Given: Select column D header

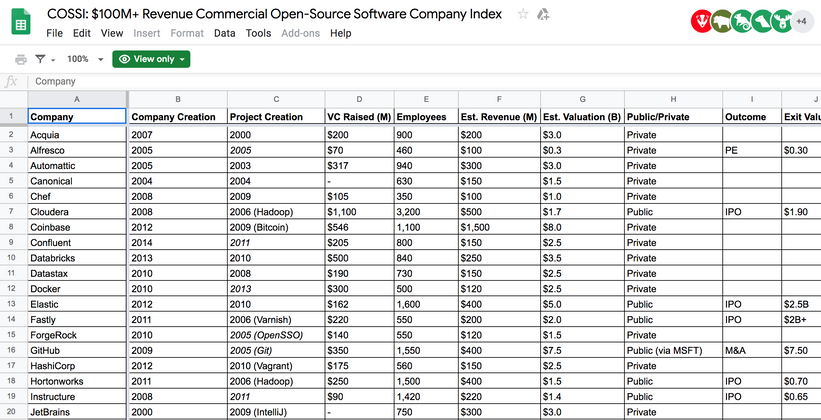Looking at the screenshot, I should pos(359,99).
